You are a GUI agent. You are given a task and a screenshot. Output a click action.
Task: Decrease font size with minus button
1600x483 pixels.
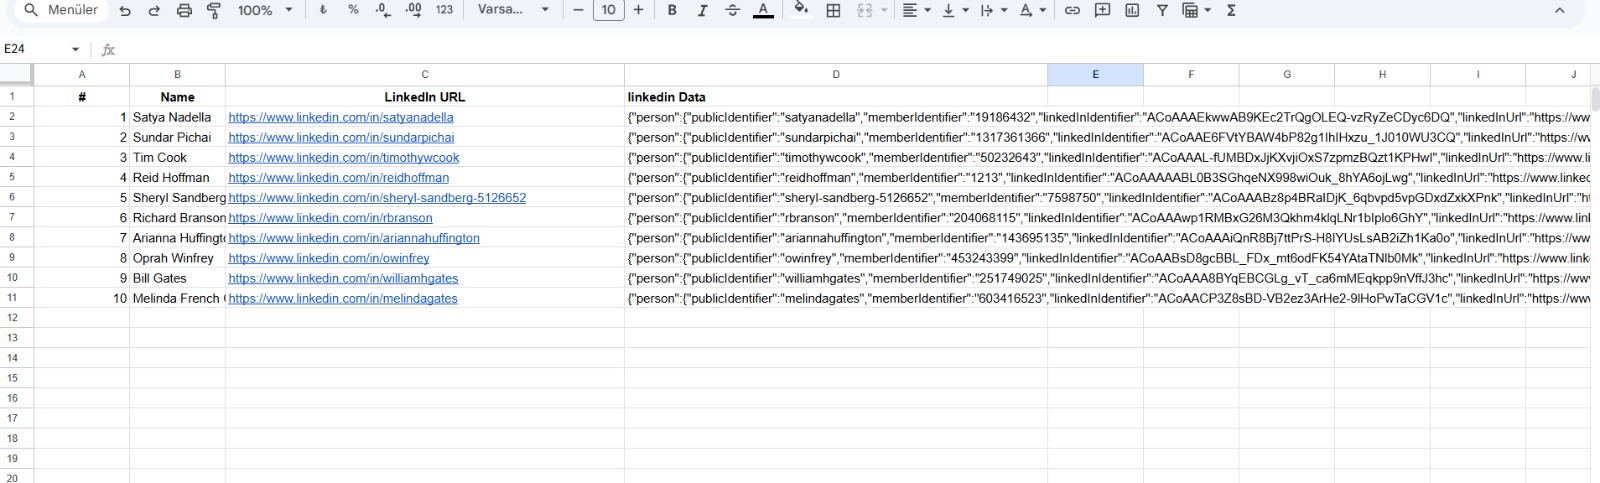pos(578,10)
